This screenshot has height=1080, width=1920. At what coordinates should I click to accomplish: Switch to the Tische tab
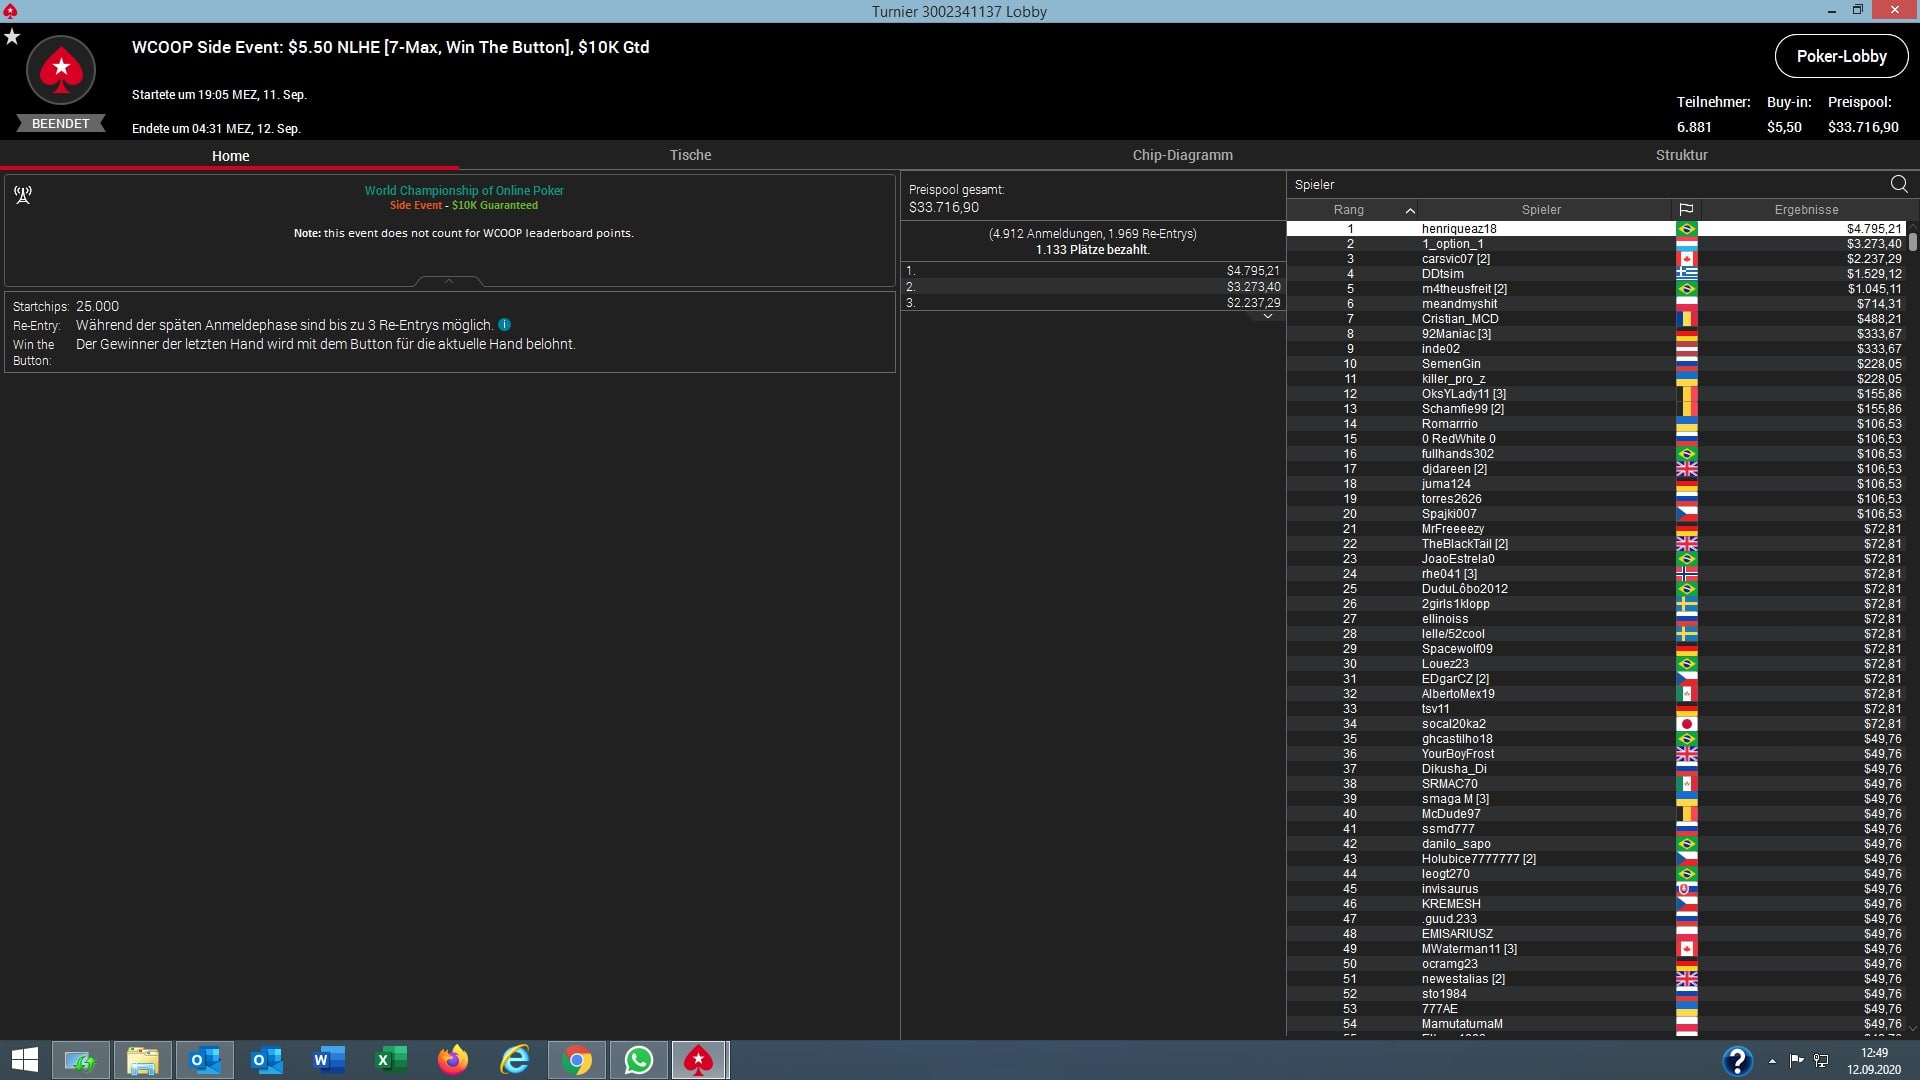(690, 155)
